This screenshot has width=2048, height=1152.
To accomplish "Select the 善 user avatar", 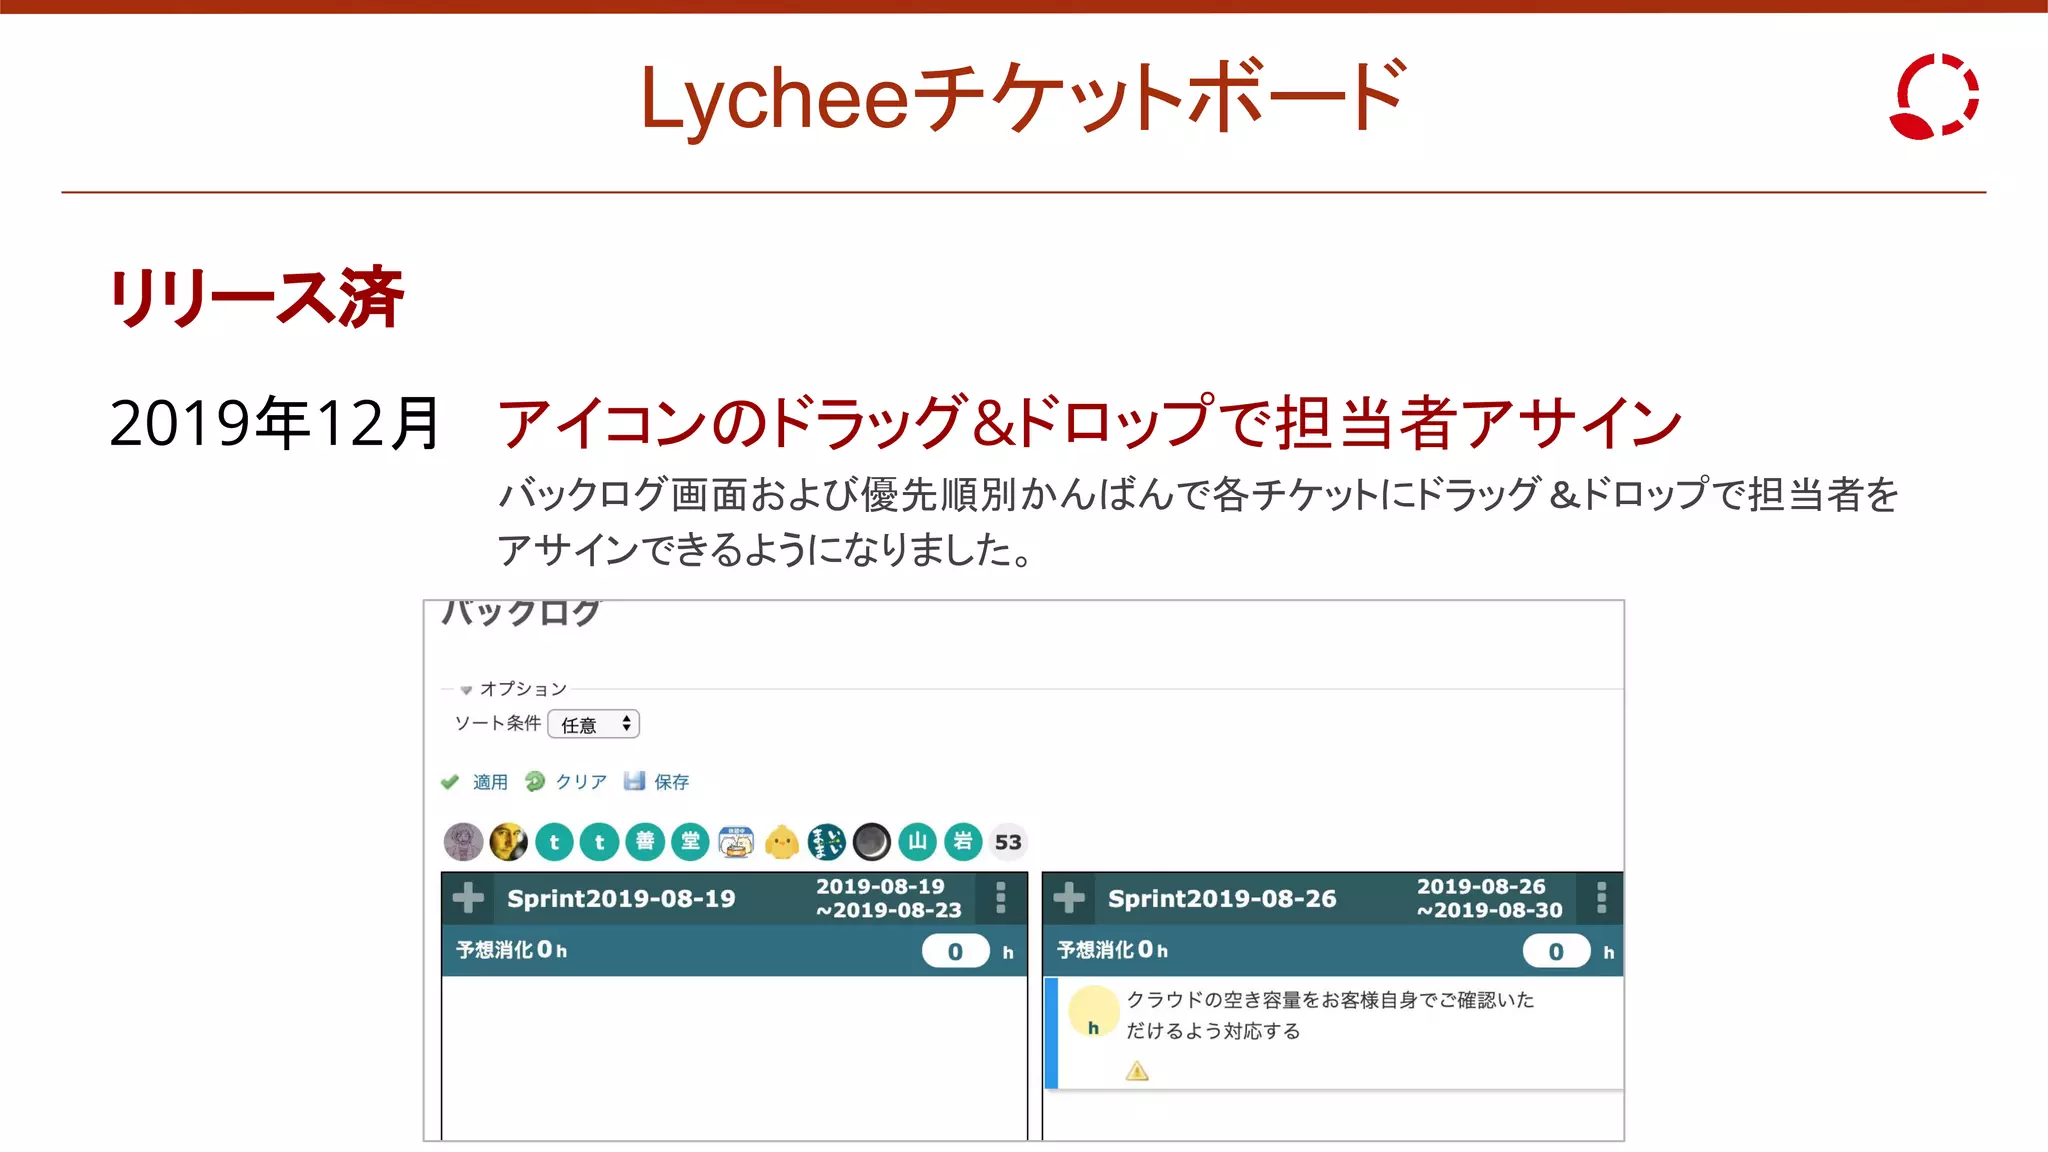I will 645,842.
